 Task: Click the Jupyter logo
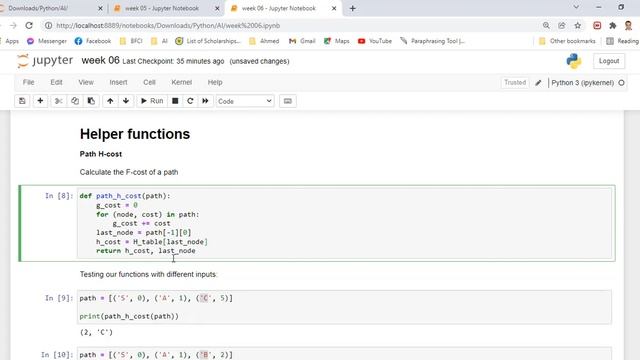45,61
